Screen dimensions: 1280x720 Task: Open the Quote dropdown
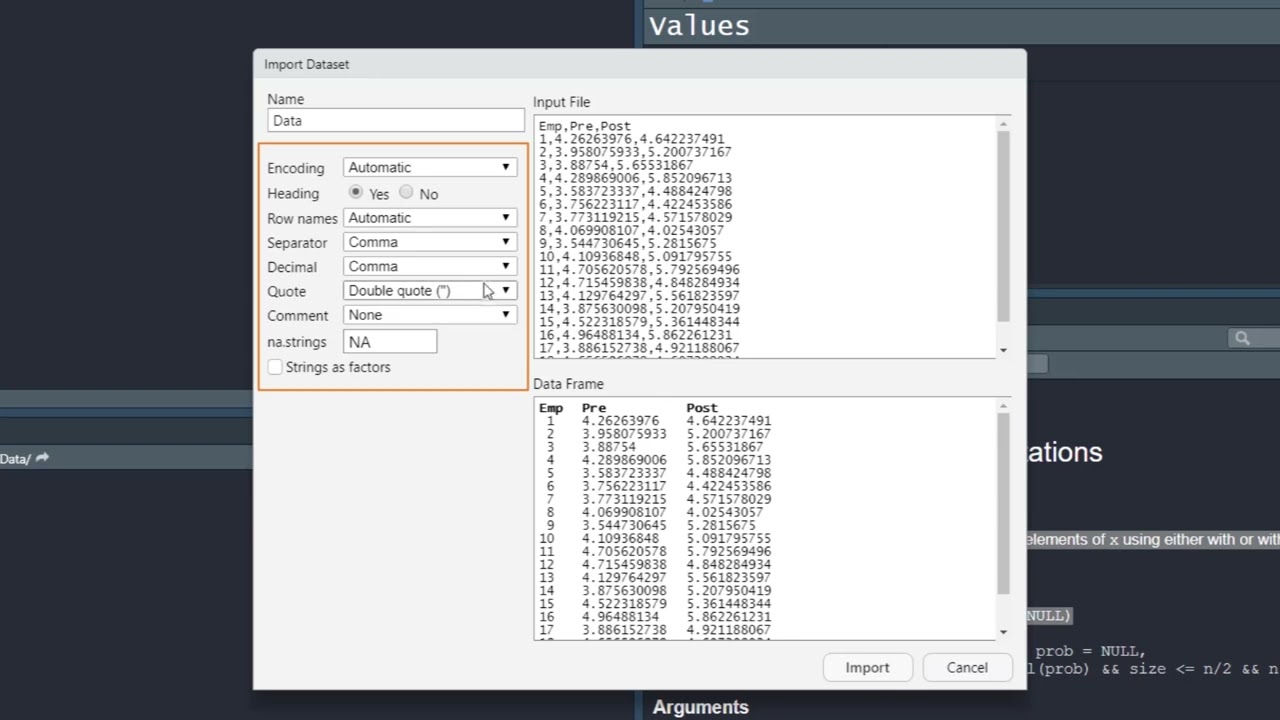click(x=430, y=290)
